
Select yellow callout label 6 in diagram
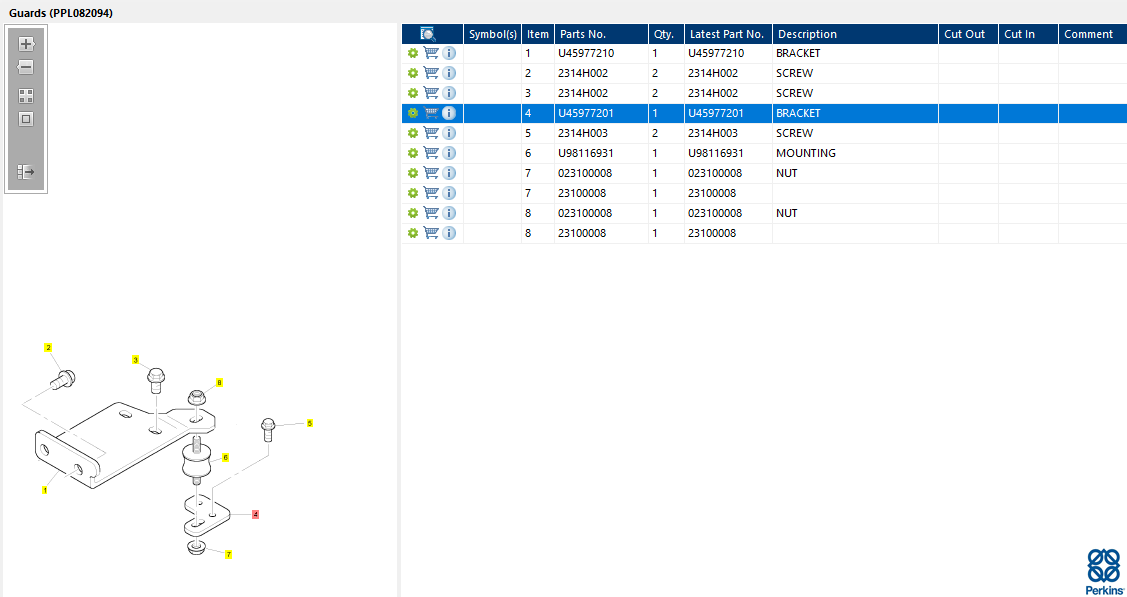[225, 457]
